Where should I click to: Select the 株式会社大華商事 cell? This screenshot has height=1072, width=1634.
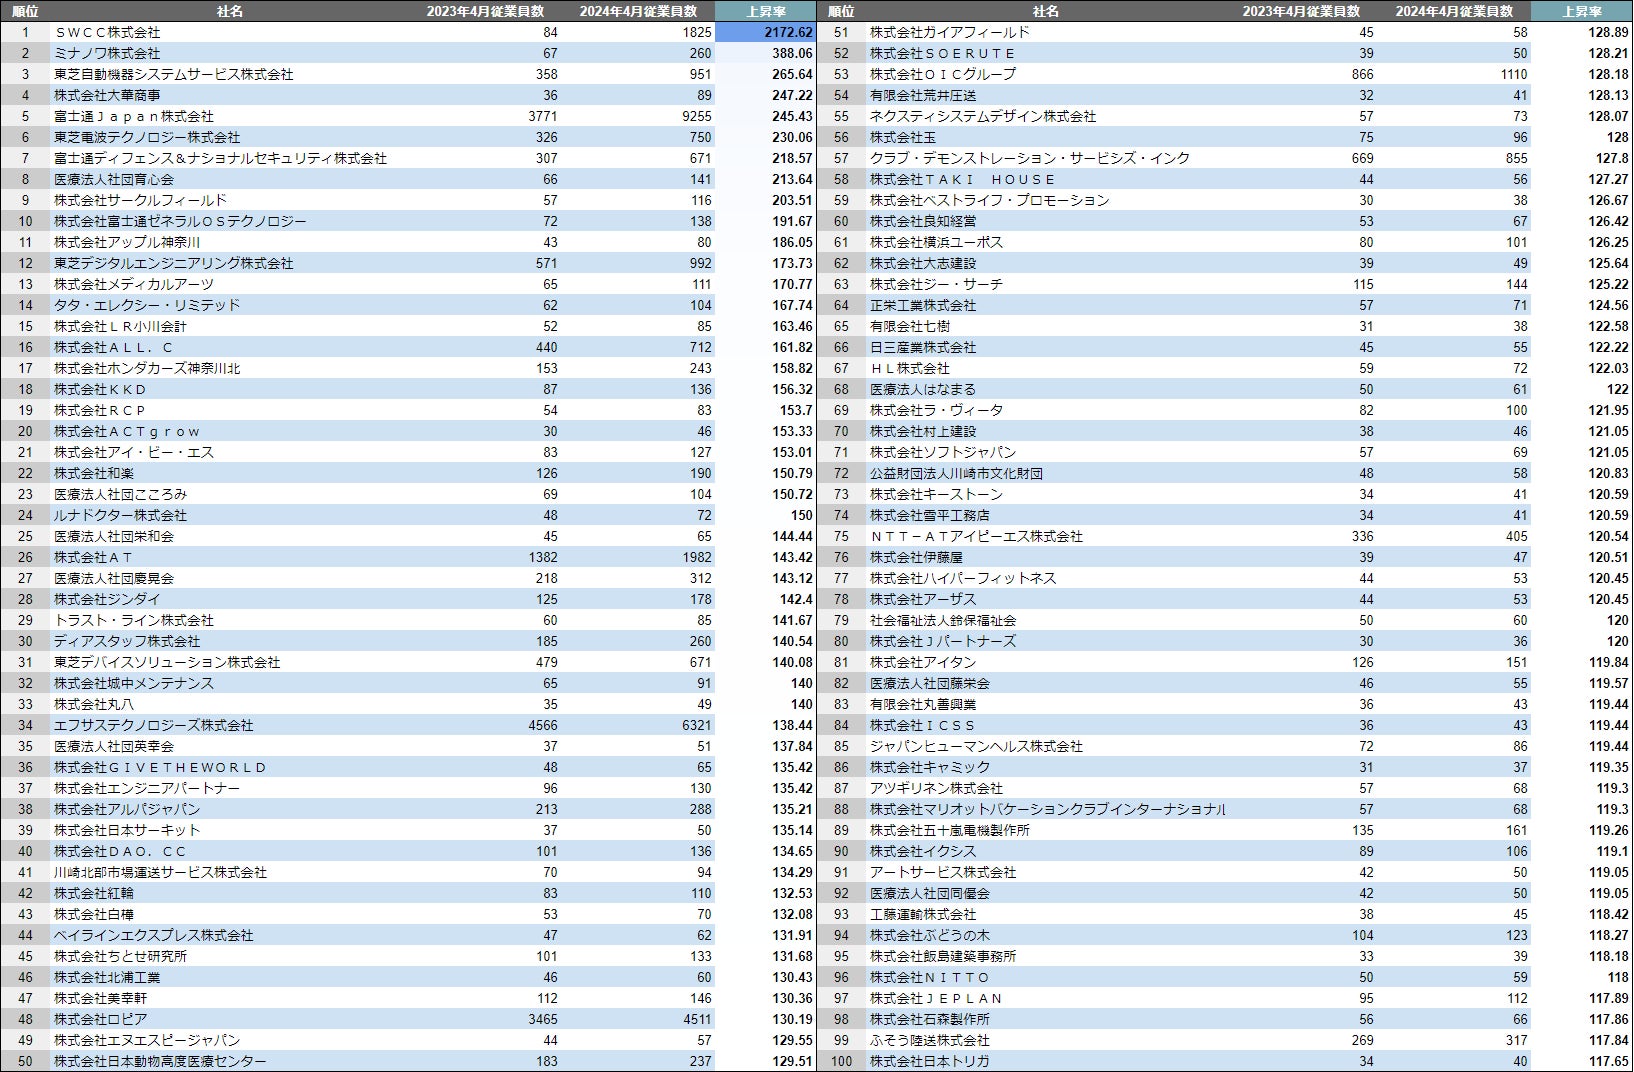pyautogui.click(x=107, y=95)
